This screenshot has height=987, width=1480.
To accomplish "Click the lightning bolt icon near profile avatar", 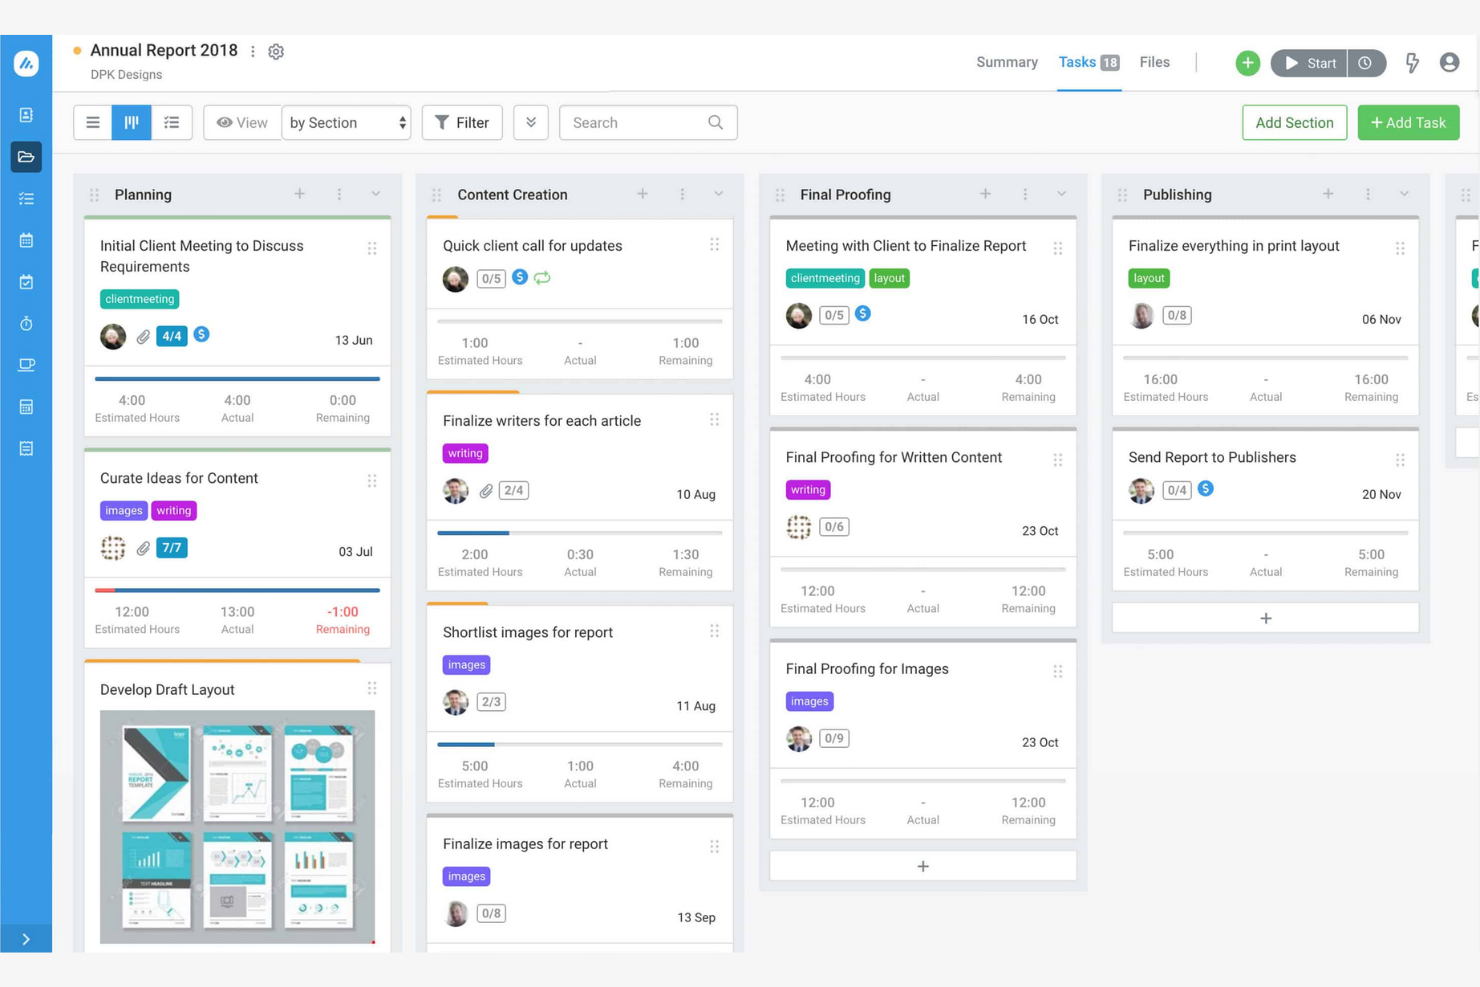I will coord(1412,63).
